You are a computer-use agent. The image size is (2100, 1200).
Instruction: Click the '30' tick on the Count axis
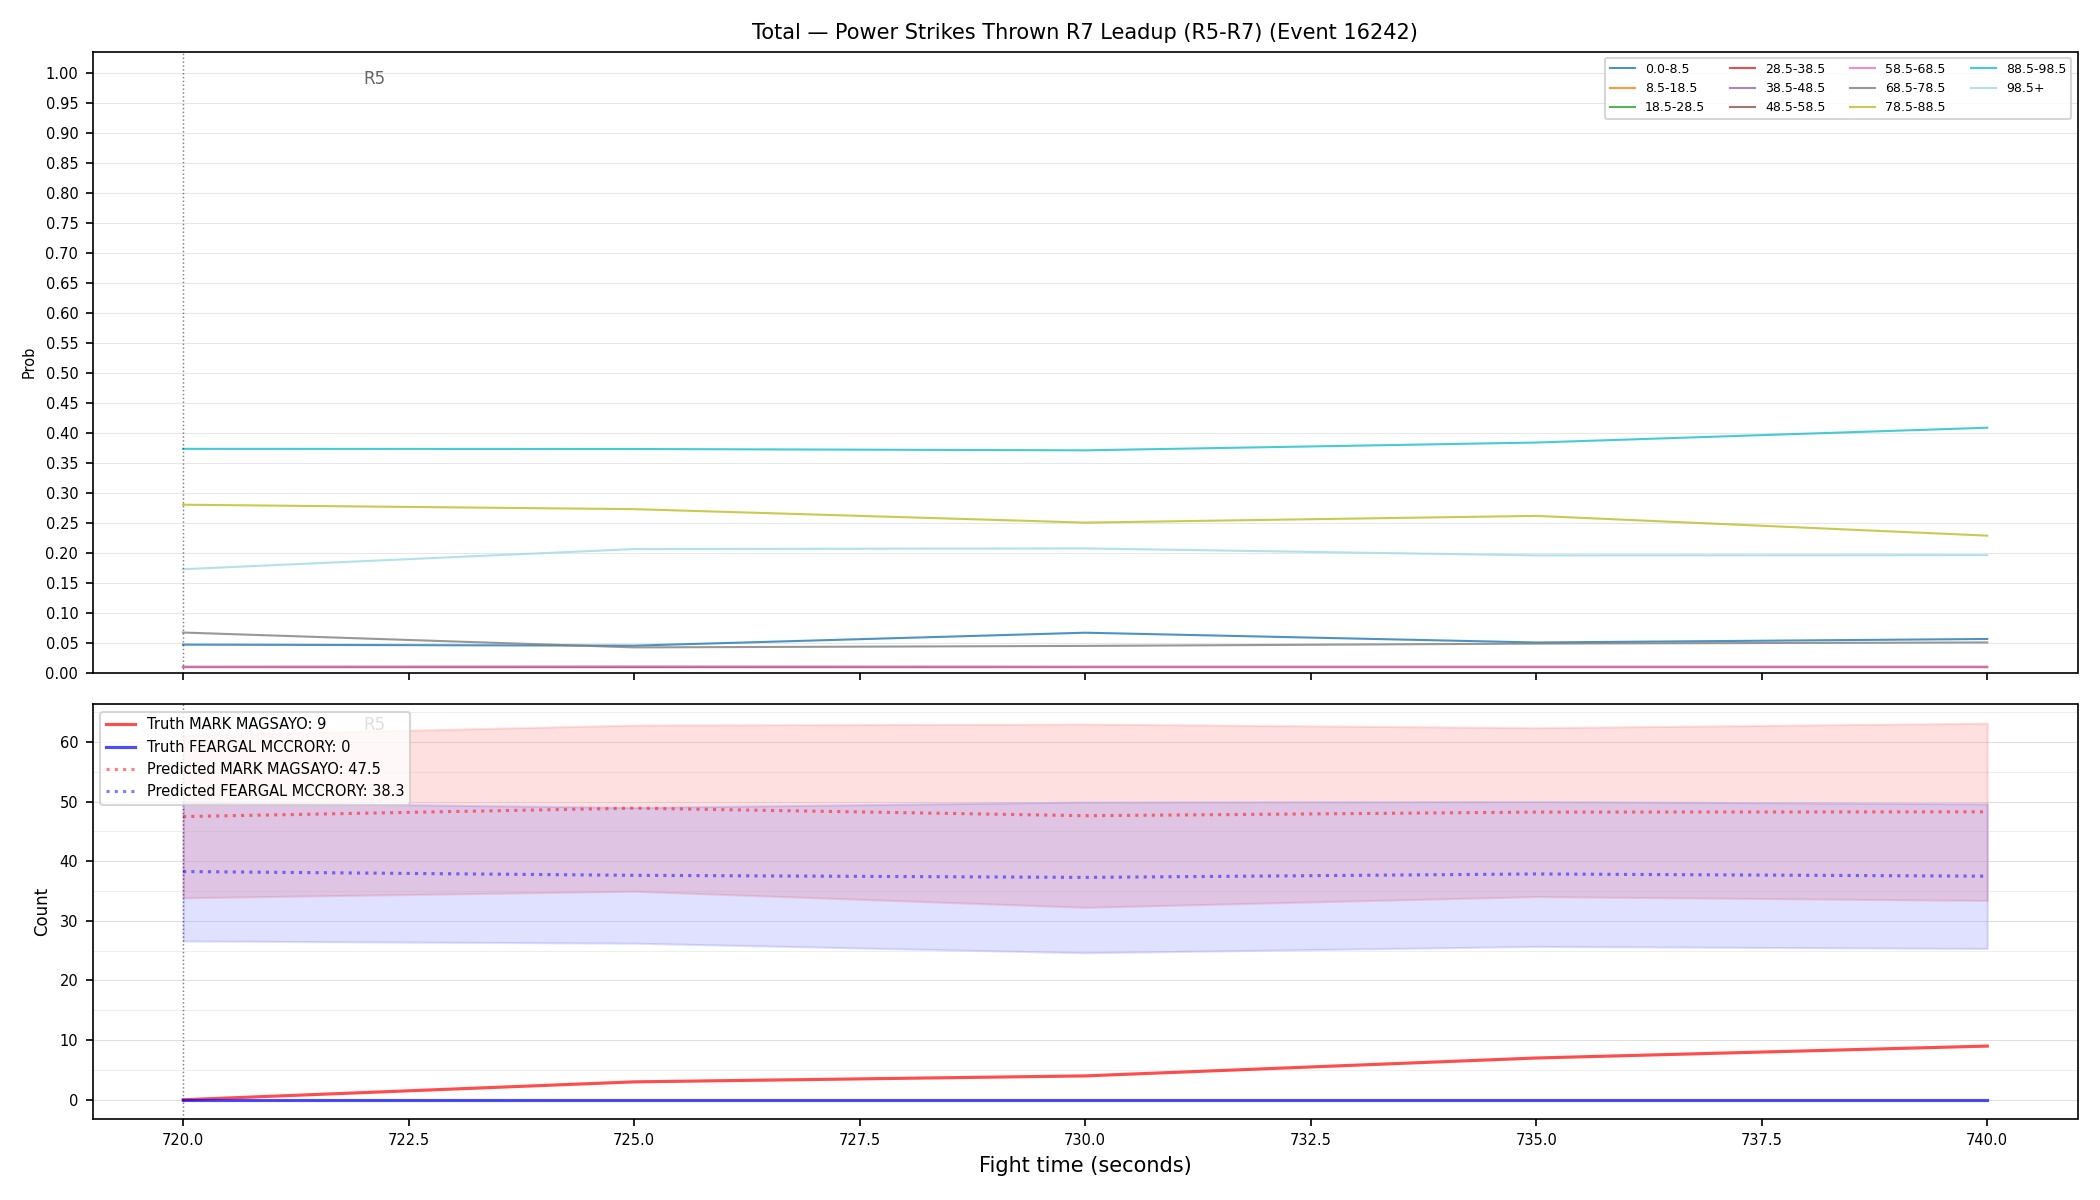tap(69, 922)
